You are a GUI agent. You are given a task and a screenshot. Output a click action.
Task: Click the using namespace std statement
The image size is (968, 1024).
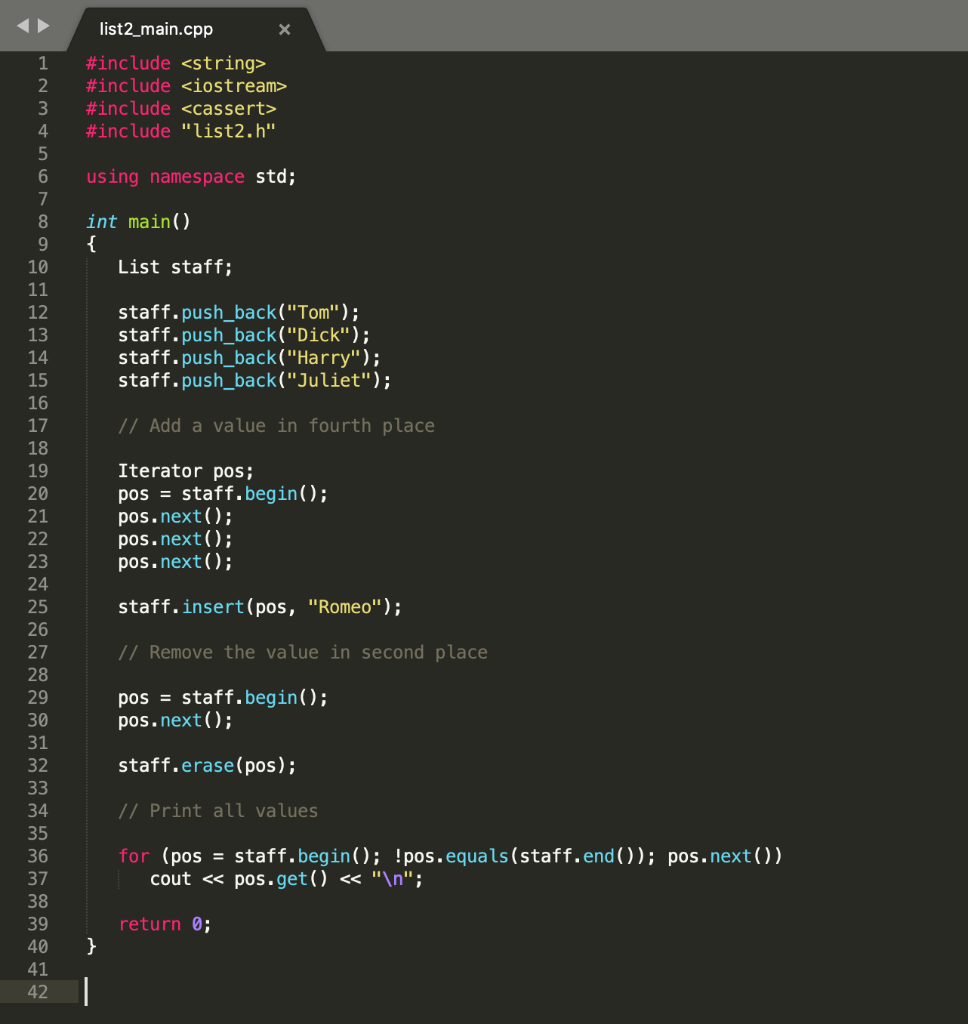tap(190, 176)
